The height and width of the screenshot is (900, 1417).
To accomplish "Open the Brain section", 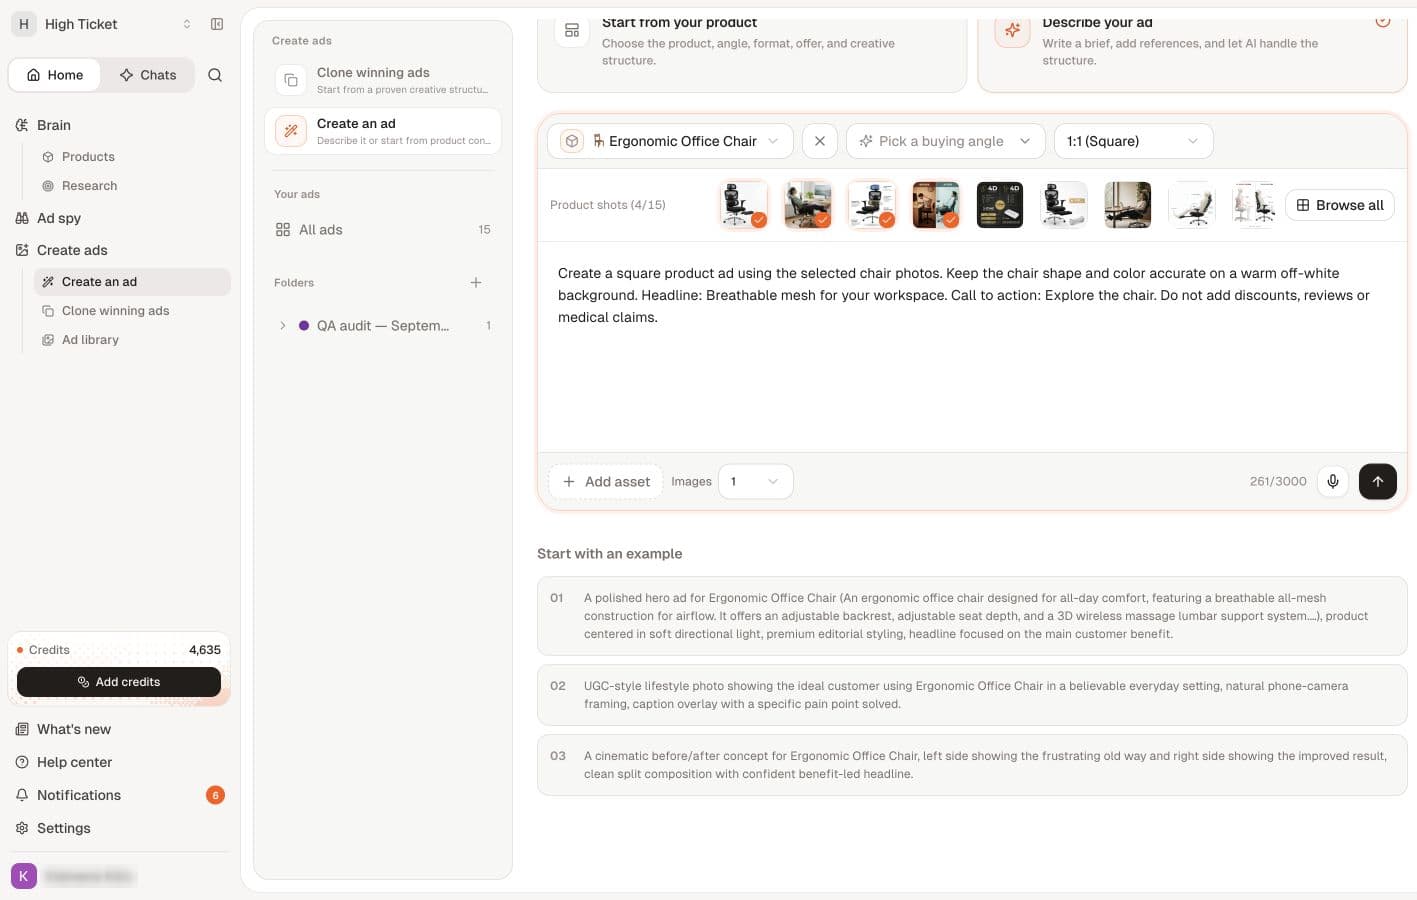I will tap(120, 125).
